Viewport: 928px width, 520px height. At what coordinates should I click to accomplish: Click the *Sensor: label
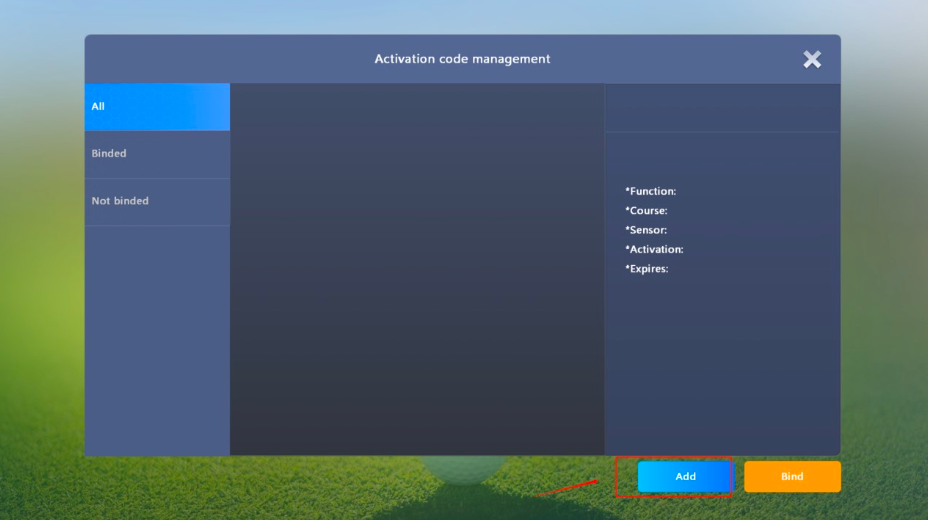click(646, 230)
